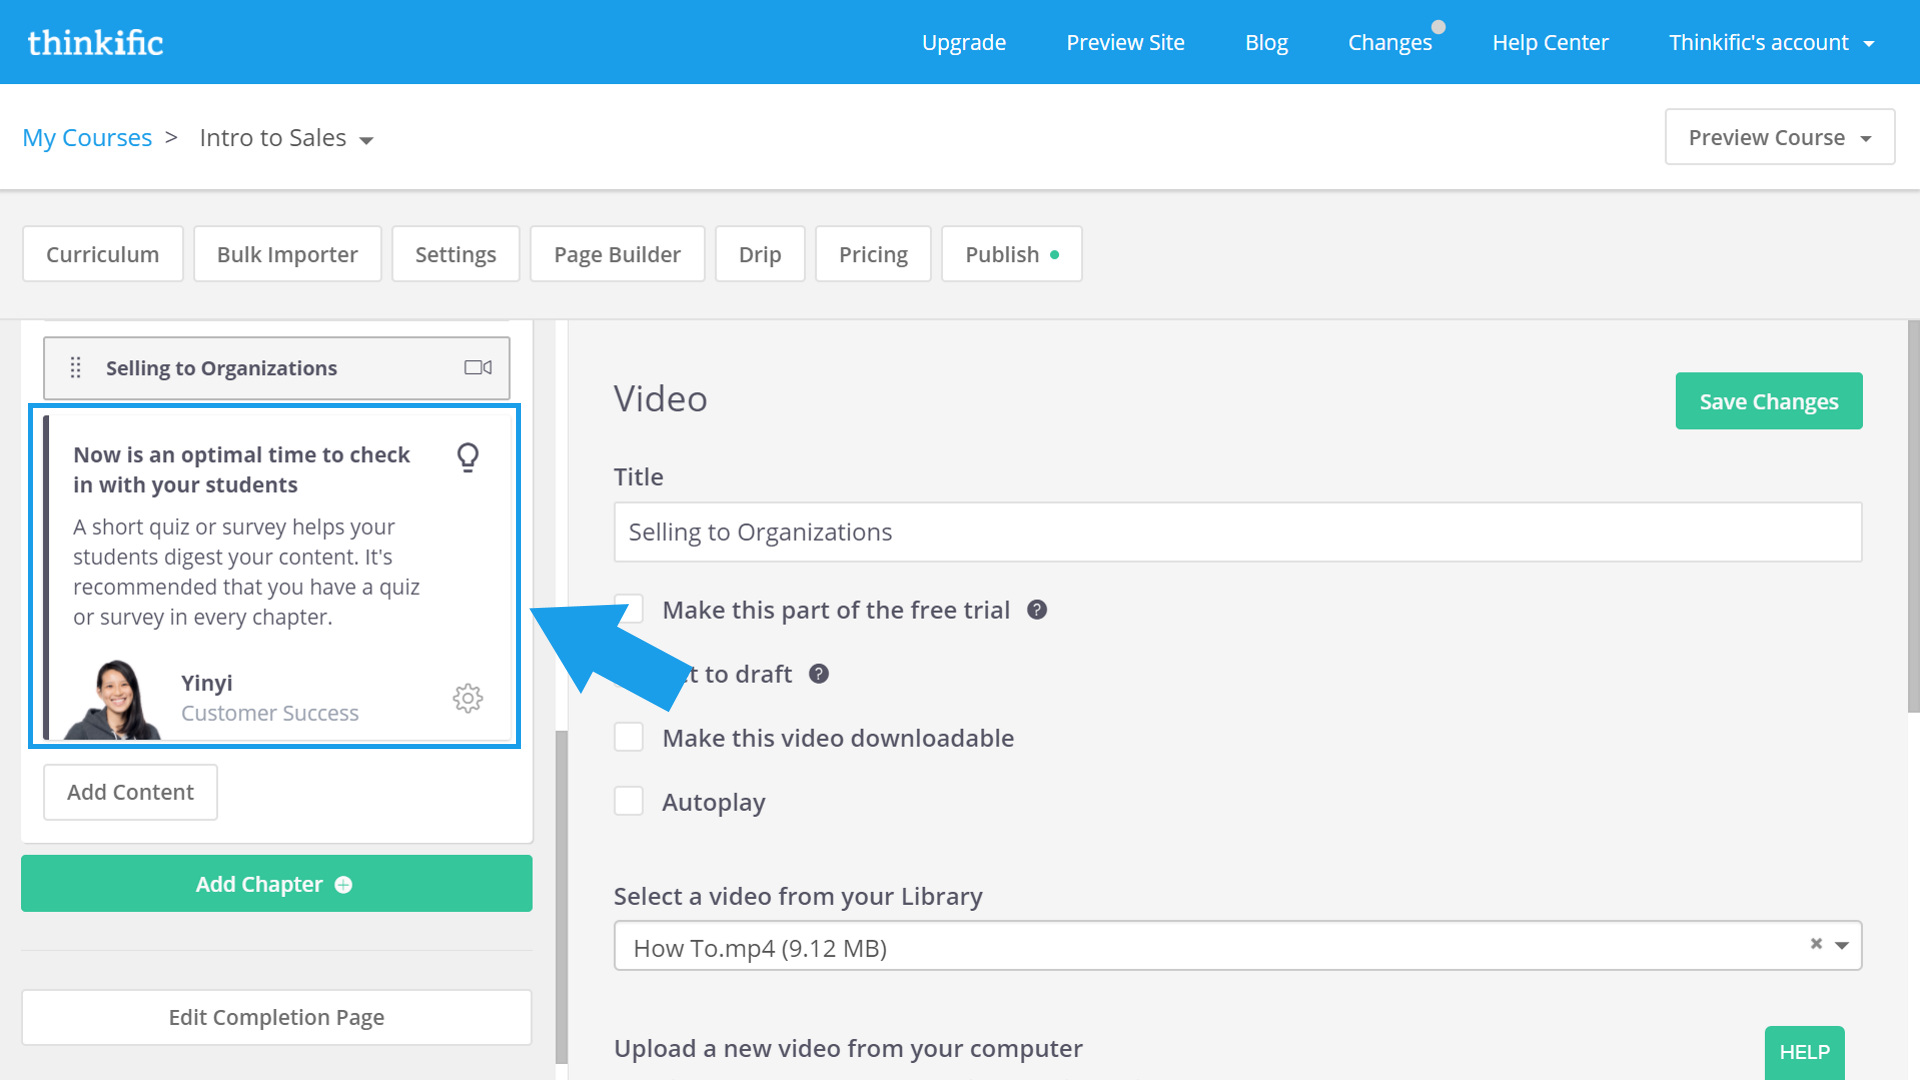Open the Preview Course dropdown

(x=1779, y=137)
